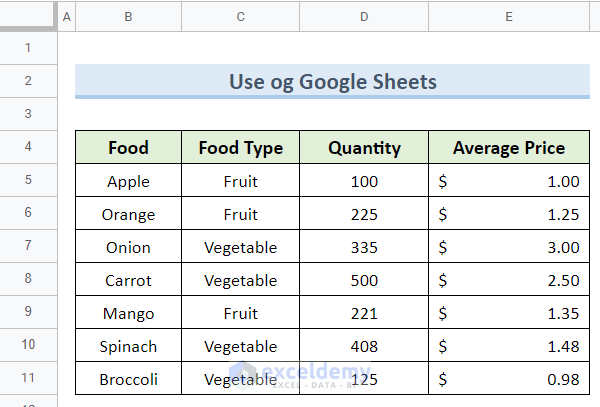Select column C header
The width and height of the screenshot is (600, 407).
point(240,16)
